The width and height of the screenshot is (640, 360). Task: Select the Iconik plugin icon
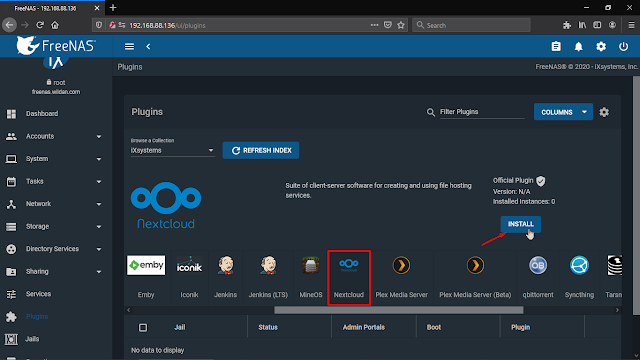pos(189,266)
